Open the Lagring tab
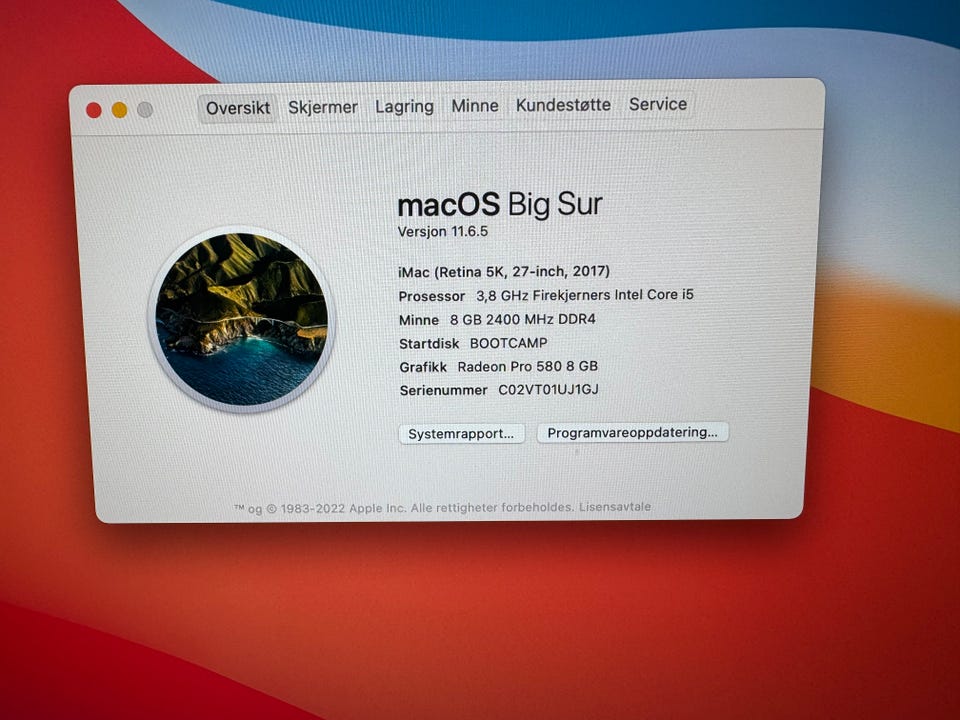The width and height of the screenshot is (960, 720). click(x=404, y=107)
